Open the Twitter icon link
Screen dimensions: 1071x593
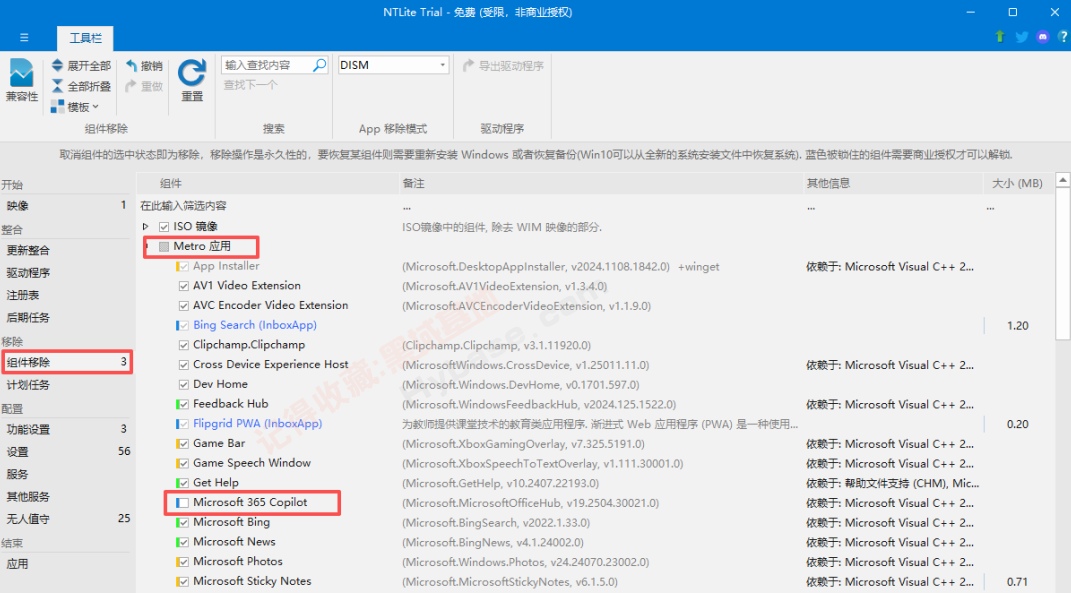[1021, 37]
